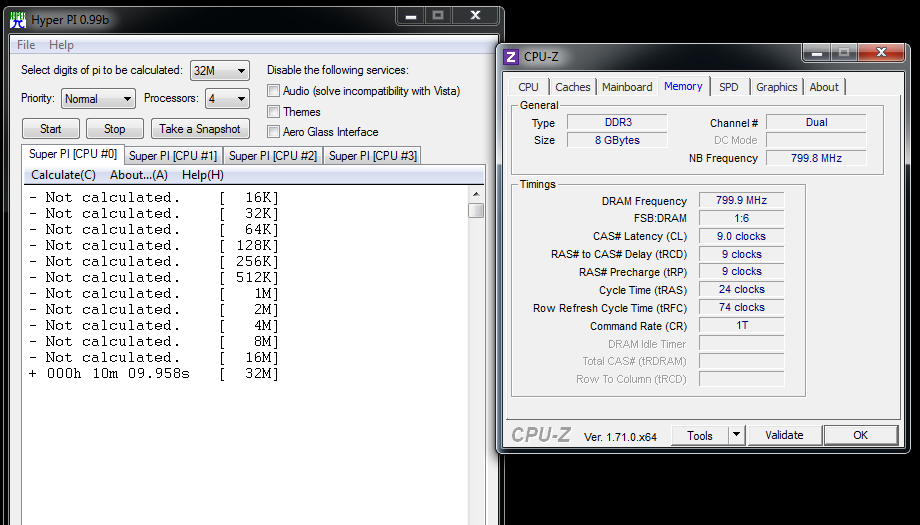
Task: Switch to Super PI [CPU #2] tab
Action: tap(273, 156)
